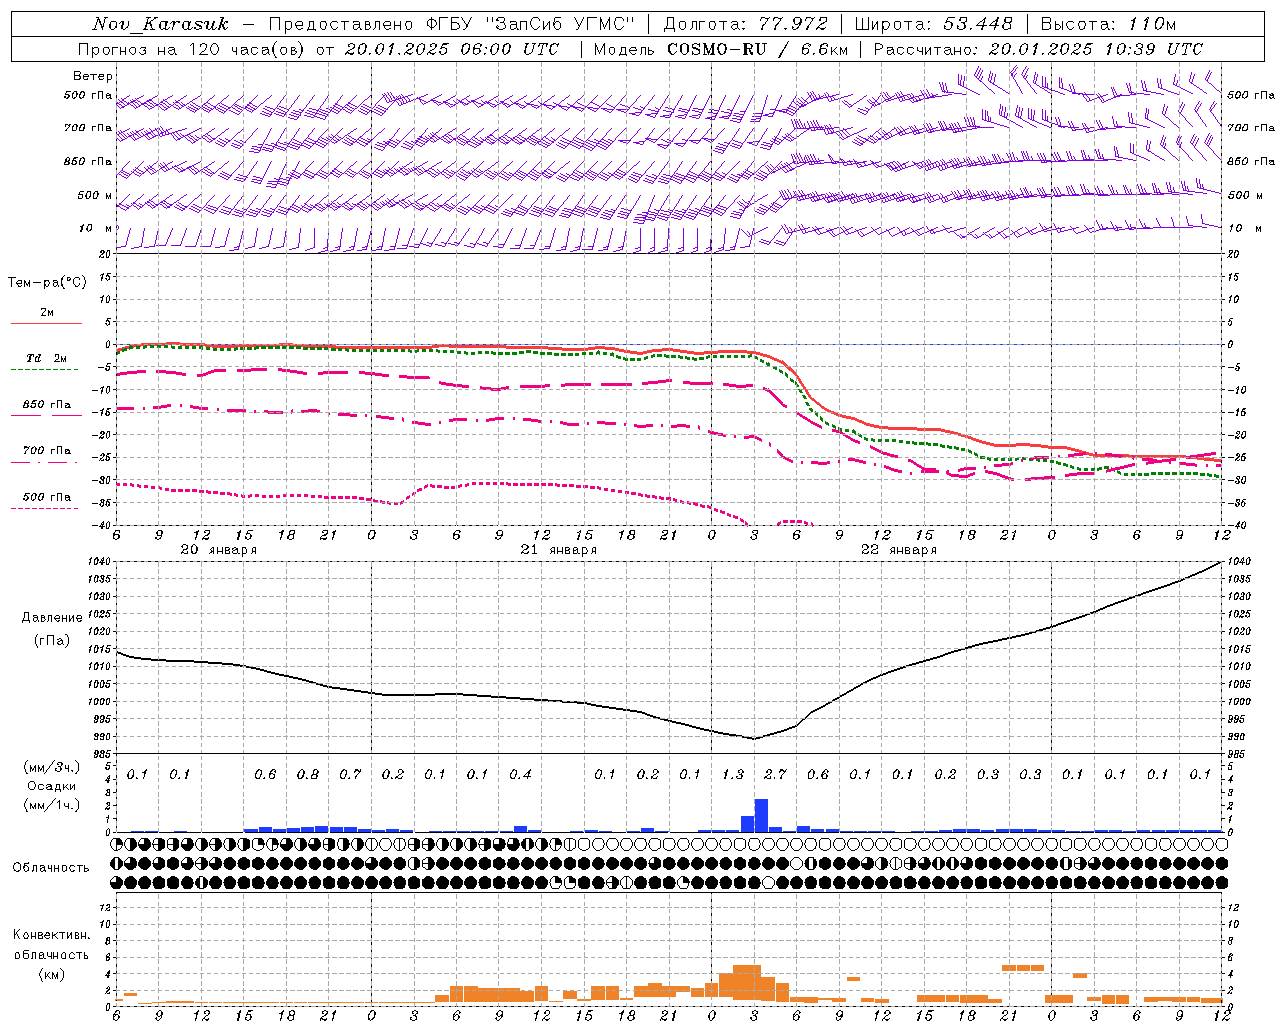This screenshot has height=1024, width=1280.
Task: Click the '1.3' three-hour precipitation value
Action: click(x=733, y=775)
